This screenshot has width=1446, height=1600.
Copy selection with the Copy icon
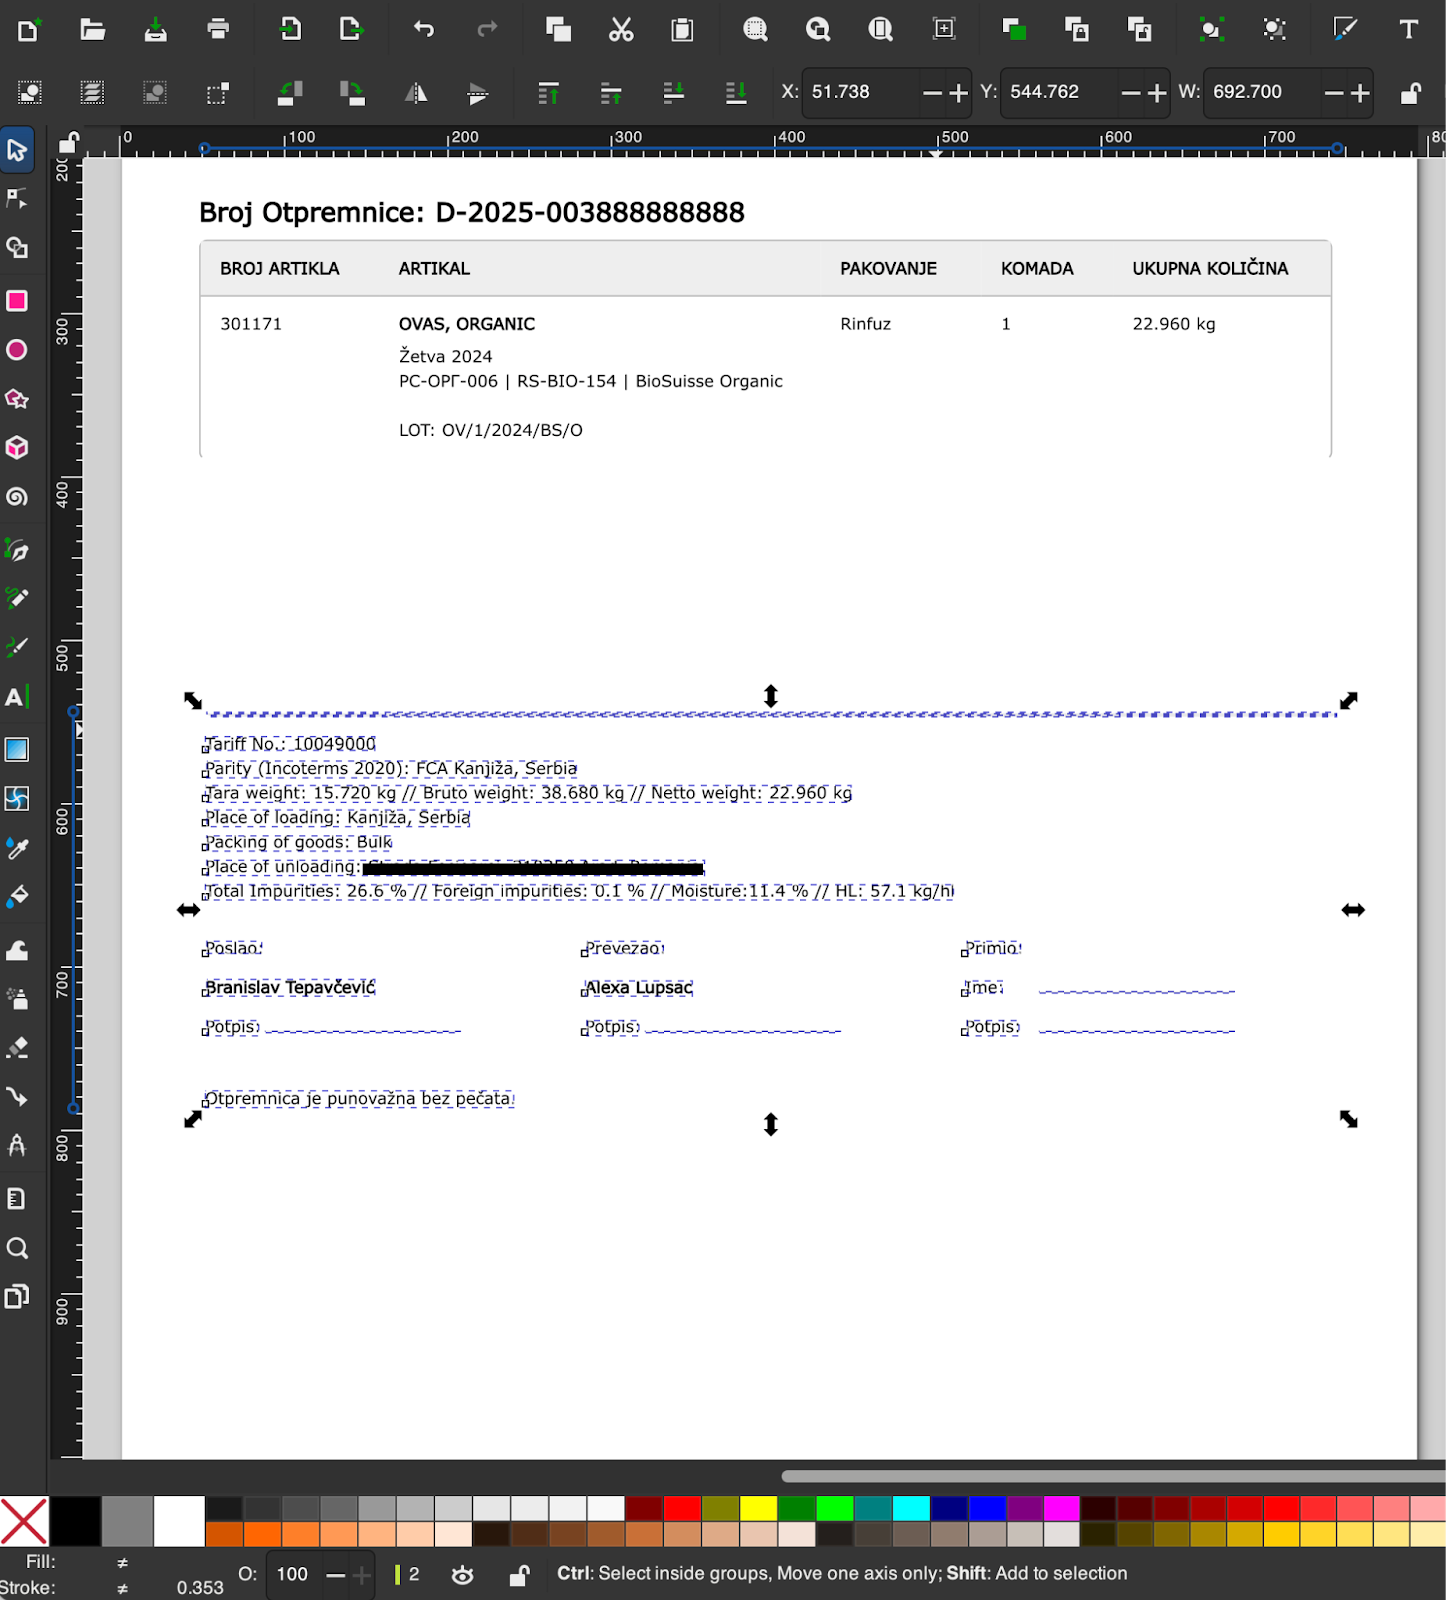coord(558,29)
